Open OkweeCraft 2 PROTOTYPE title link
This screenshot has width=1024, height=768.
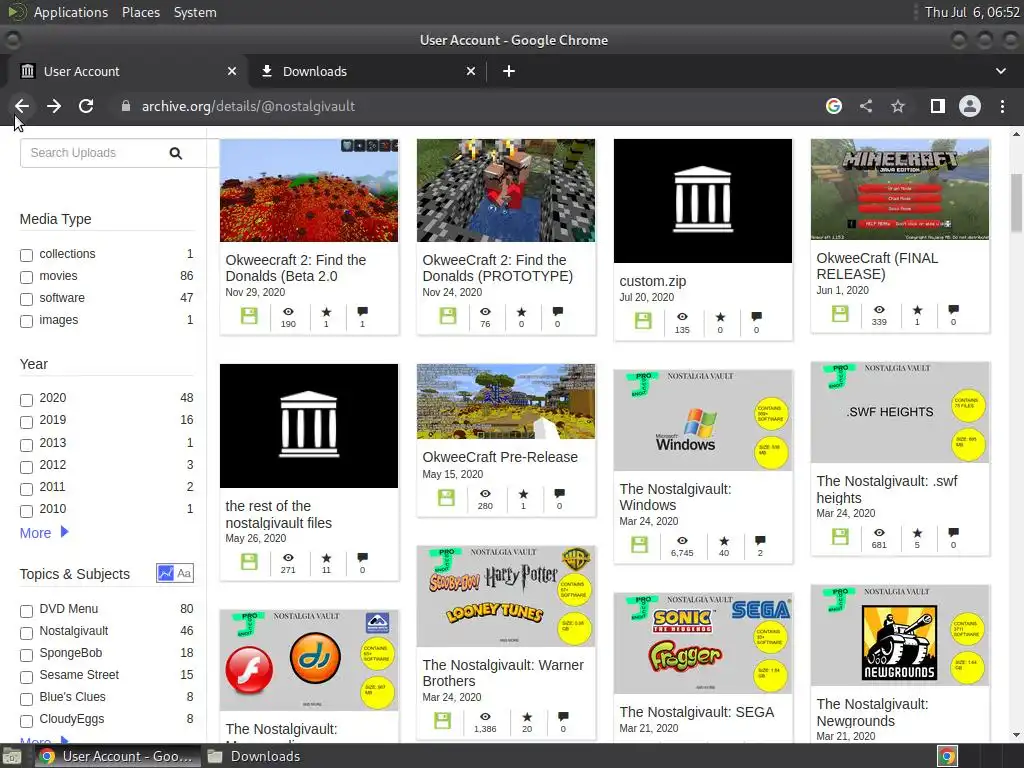point(498,268)
